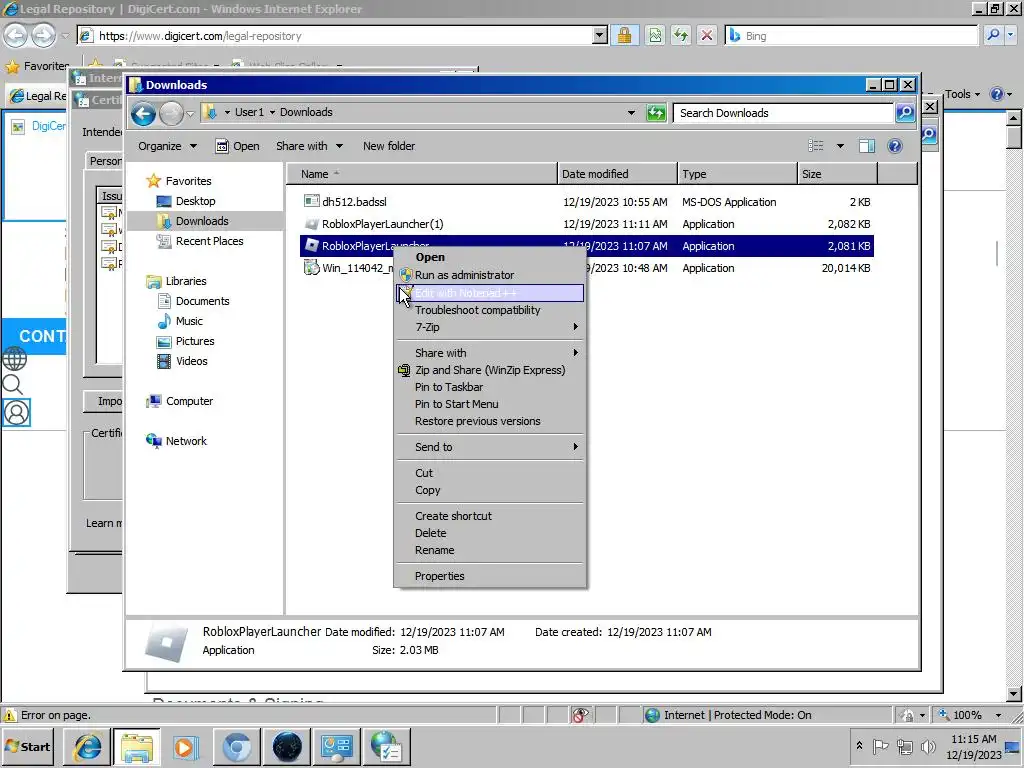The width and height of the screenshot is (1024, 768).
Task: Click the Bing search magnifier button
Action: tap(993, 35)
